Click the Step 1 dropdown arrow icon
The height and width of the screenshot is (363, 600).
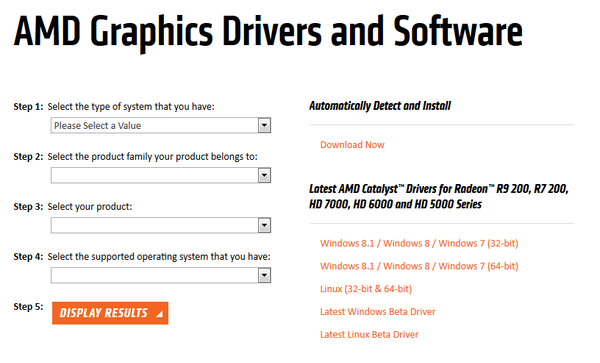click(x=264, y=125)
